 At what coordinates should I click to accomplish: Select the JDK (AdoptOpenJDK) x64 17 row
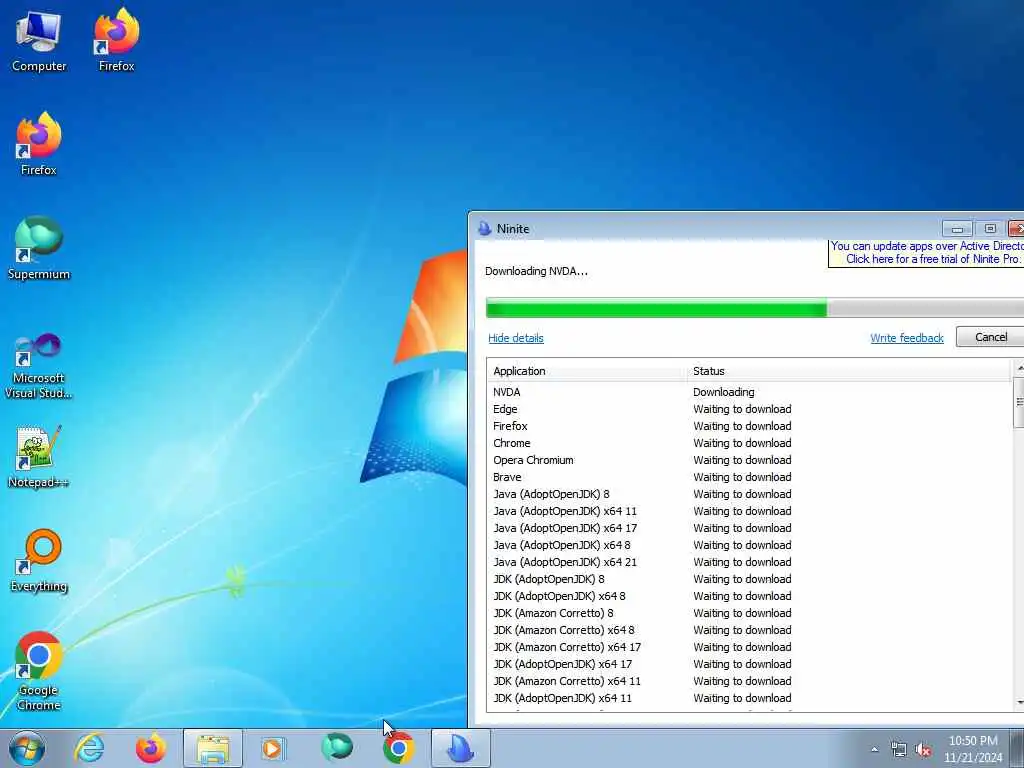[749, 664]
